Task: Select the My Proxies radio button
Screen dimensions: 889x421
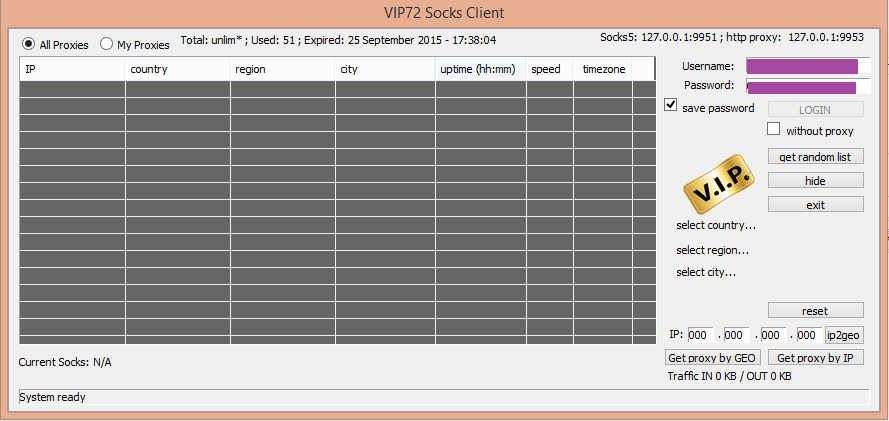Action: (106, 45)
